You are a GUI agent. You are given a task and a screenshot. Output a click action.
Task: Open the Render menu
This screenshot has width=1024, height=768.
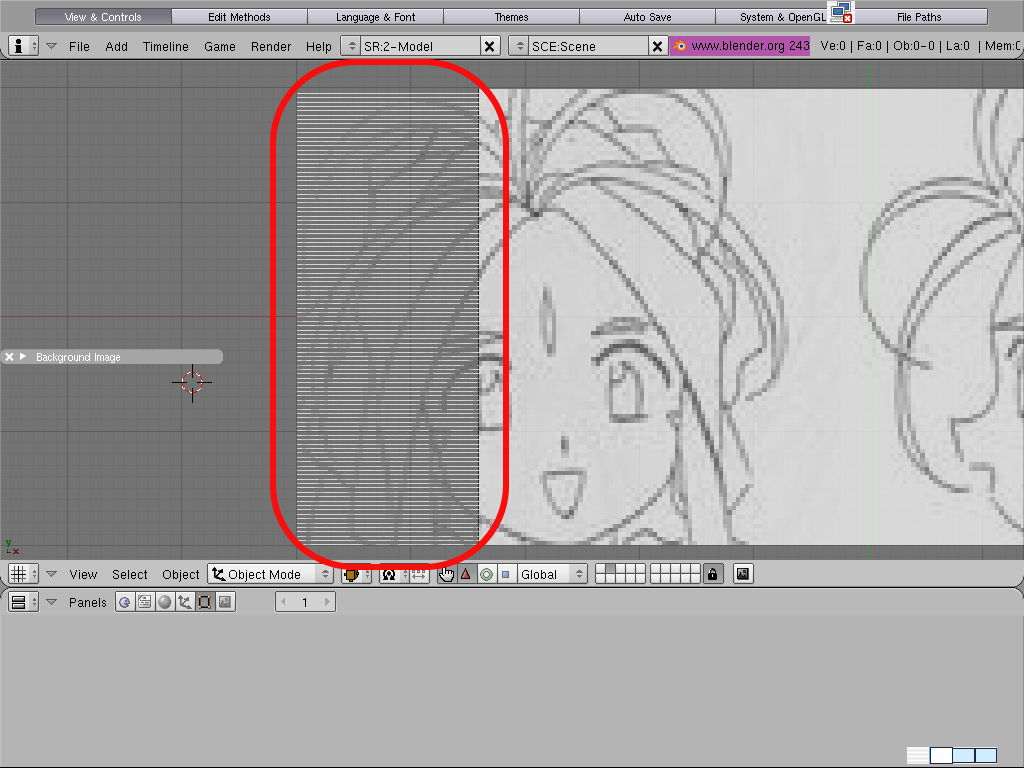pos(270,46)
